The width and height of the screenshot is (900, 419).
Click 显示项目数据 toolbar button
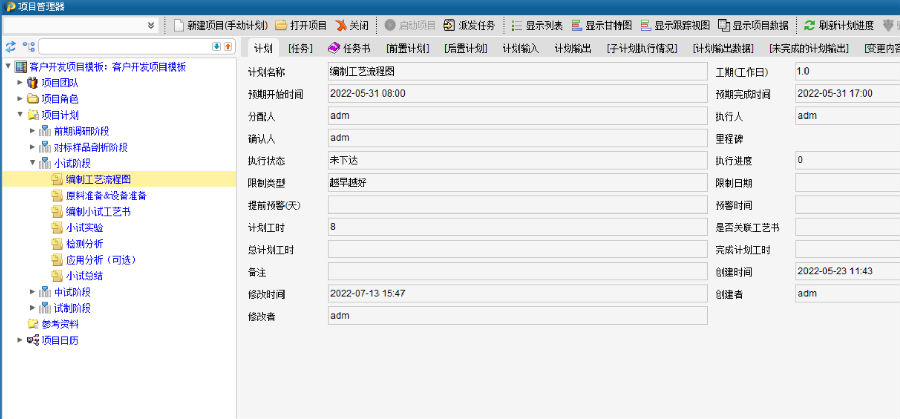click(754, 25)
